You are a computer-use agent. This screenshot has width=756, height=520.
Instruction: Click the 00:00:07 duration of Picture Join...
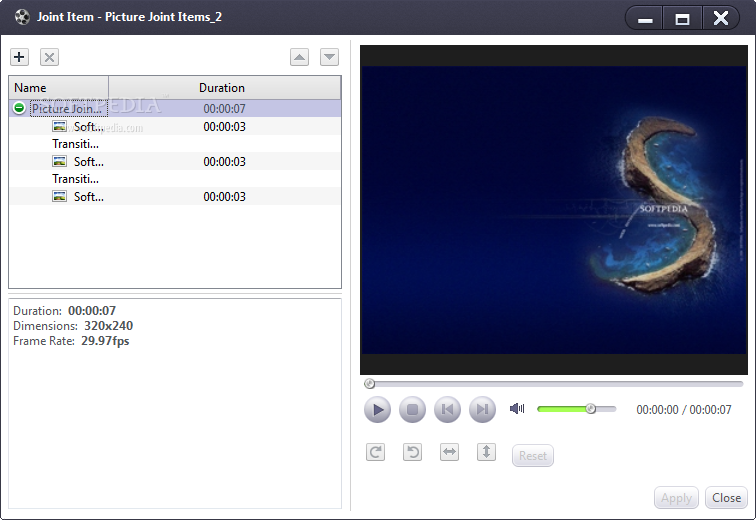point(224,108)
